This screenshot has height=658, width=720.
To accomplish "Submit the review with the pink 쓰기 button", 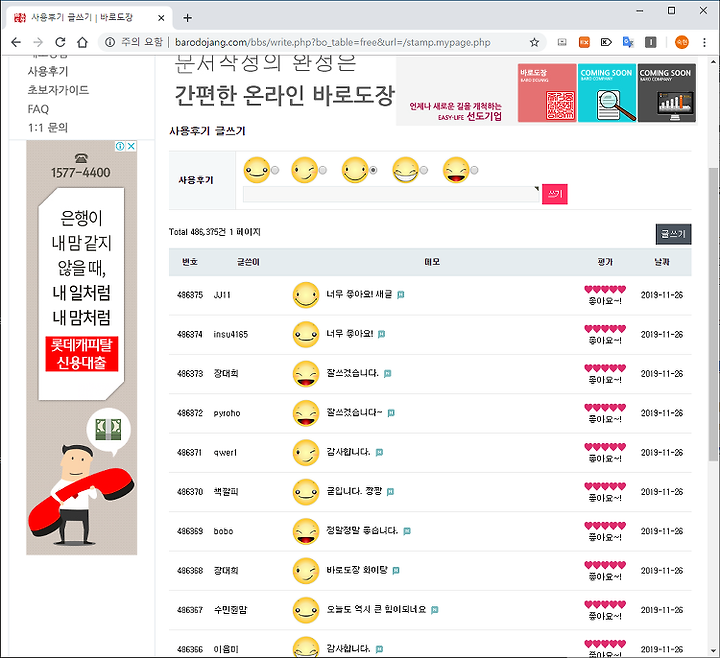I will pyautogui.click(x=555, y=194).
